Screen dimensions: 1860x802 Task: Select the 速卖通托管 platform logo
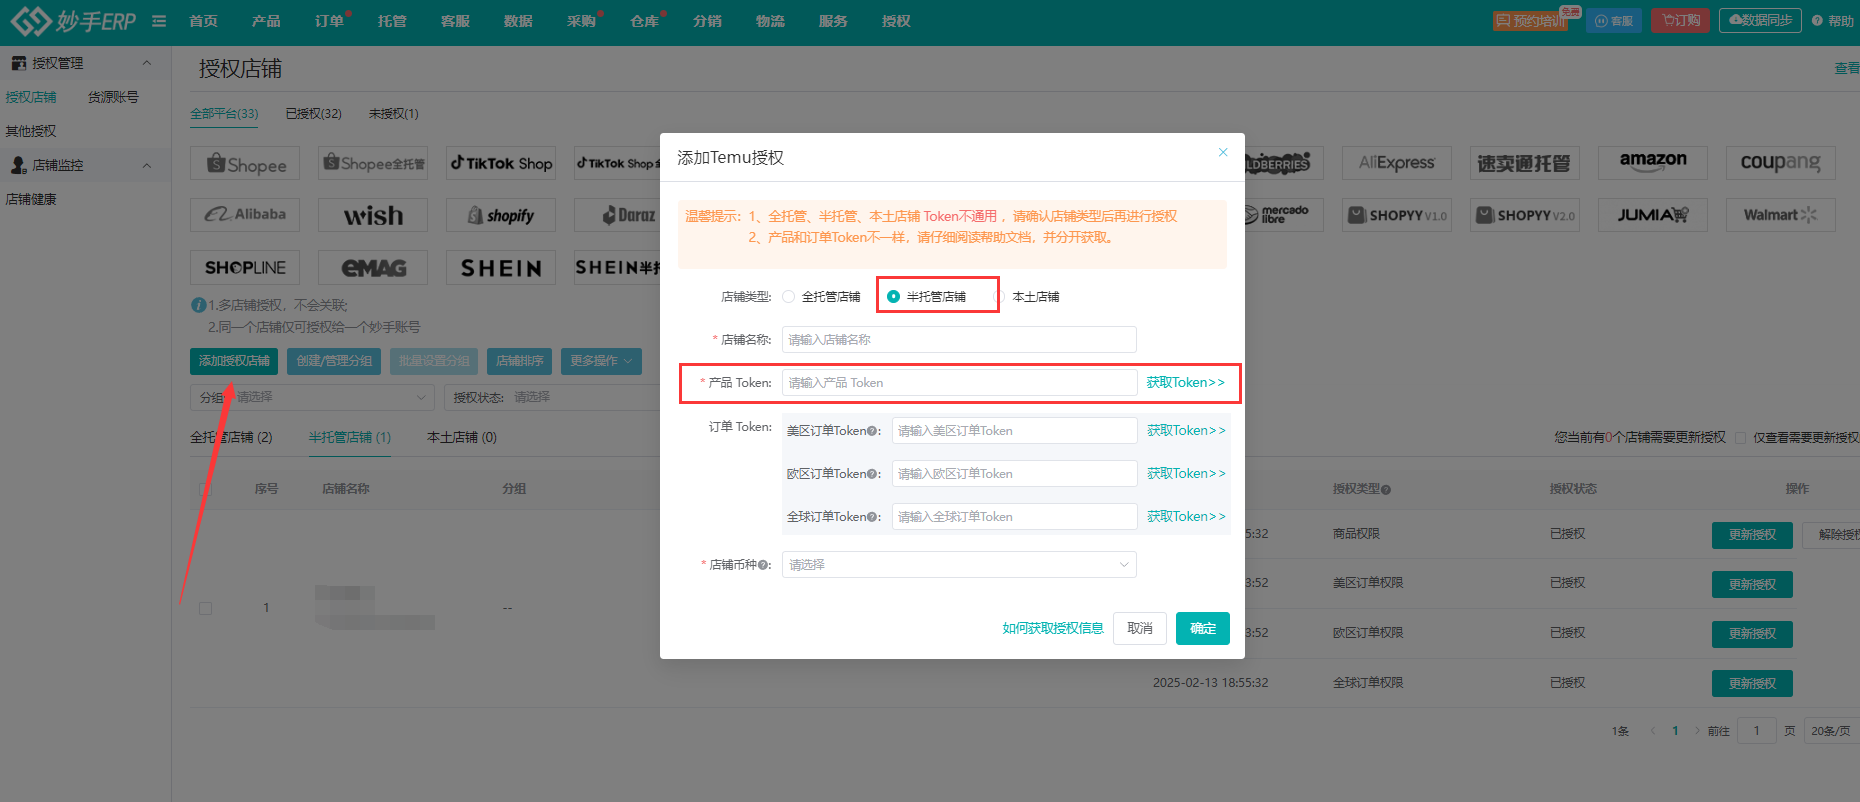[1525, 163]
